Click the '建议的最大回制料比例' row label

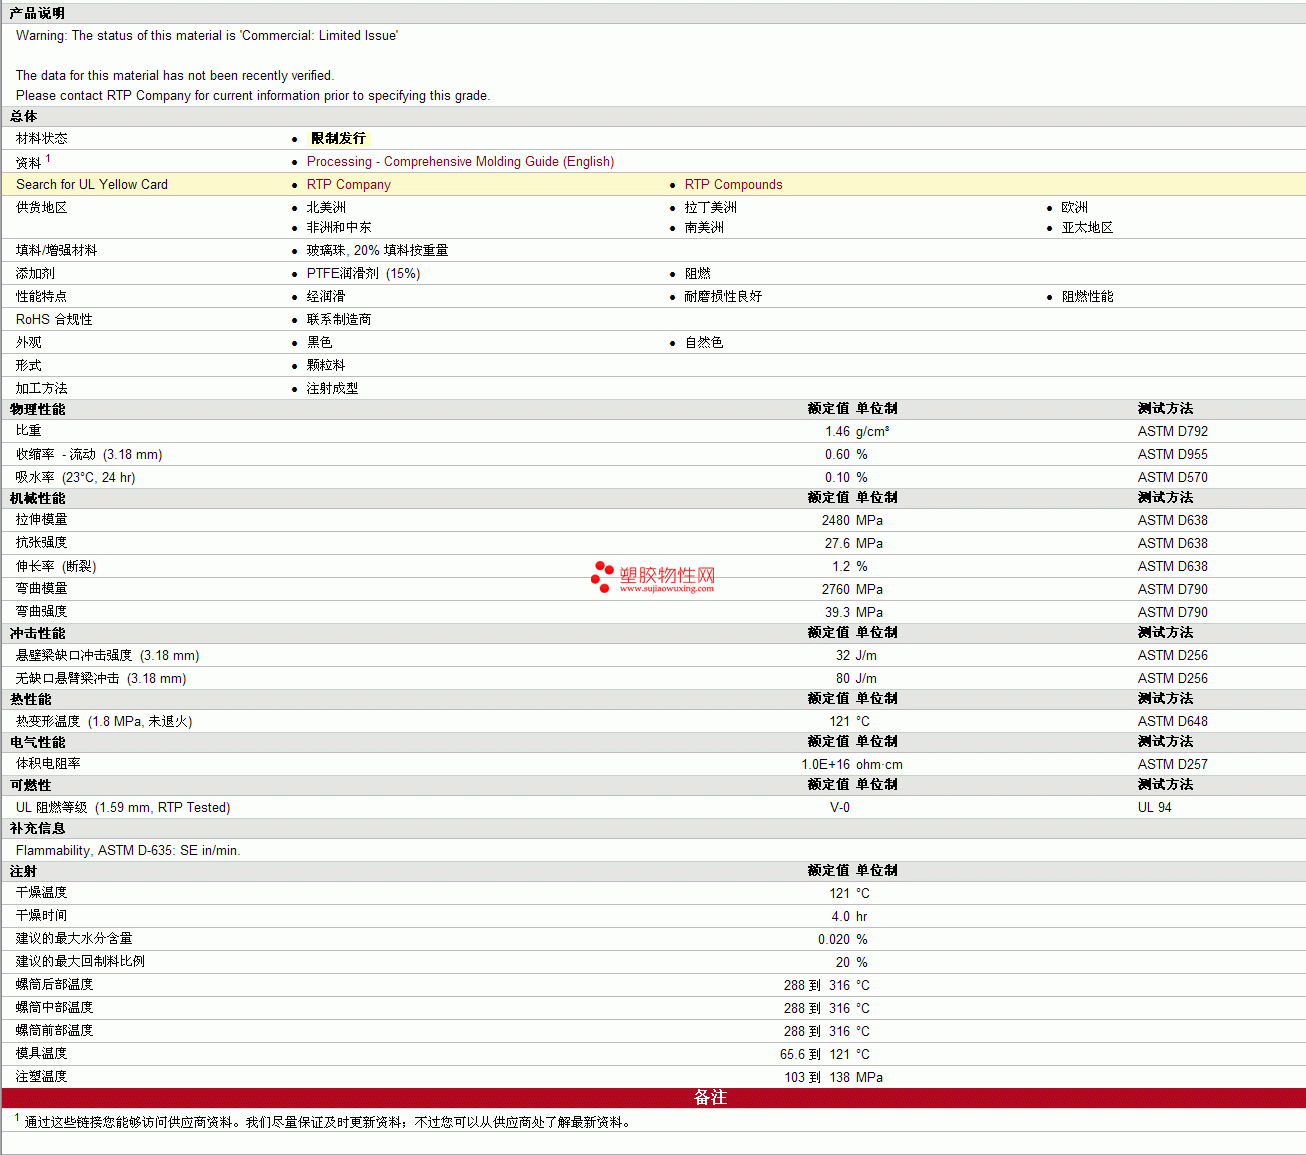(80, 961)
